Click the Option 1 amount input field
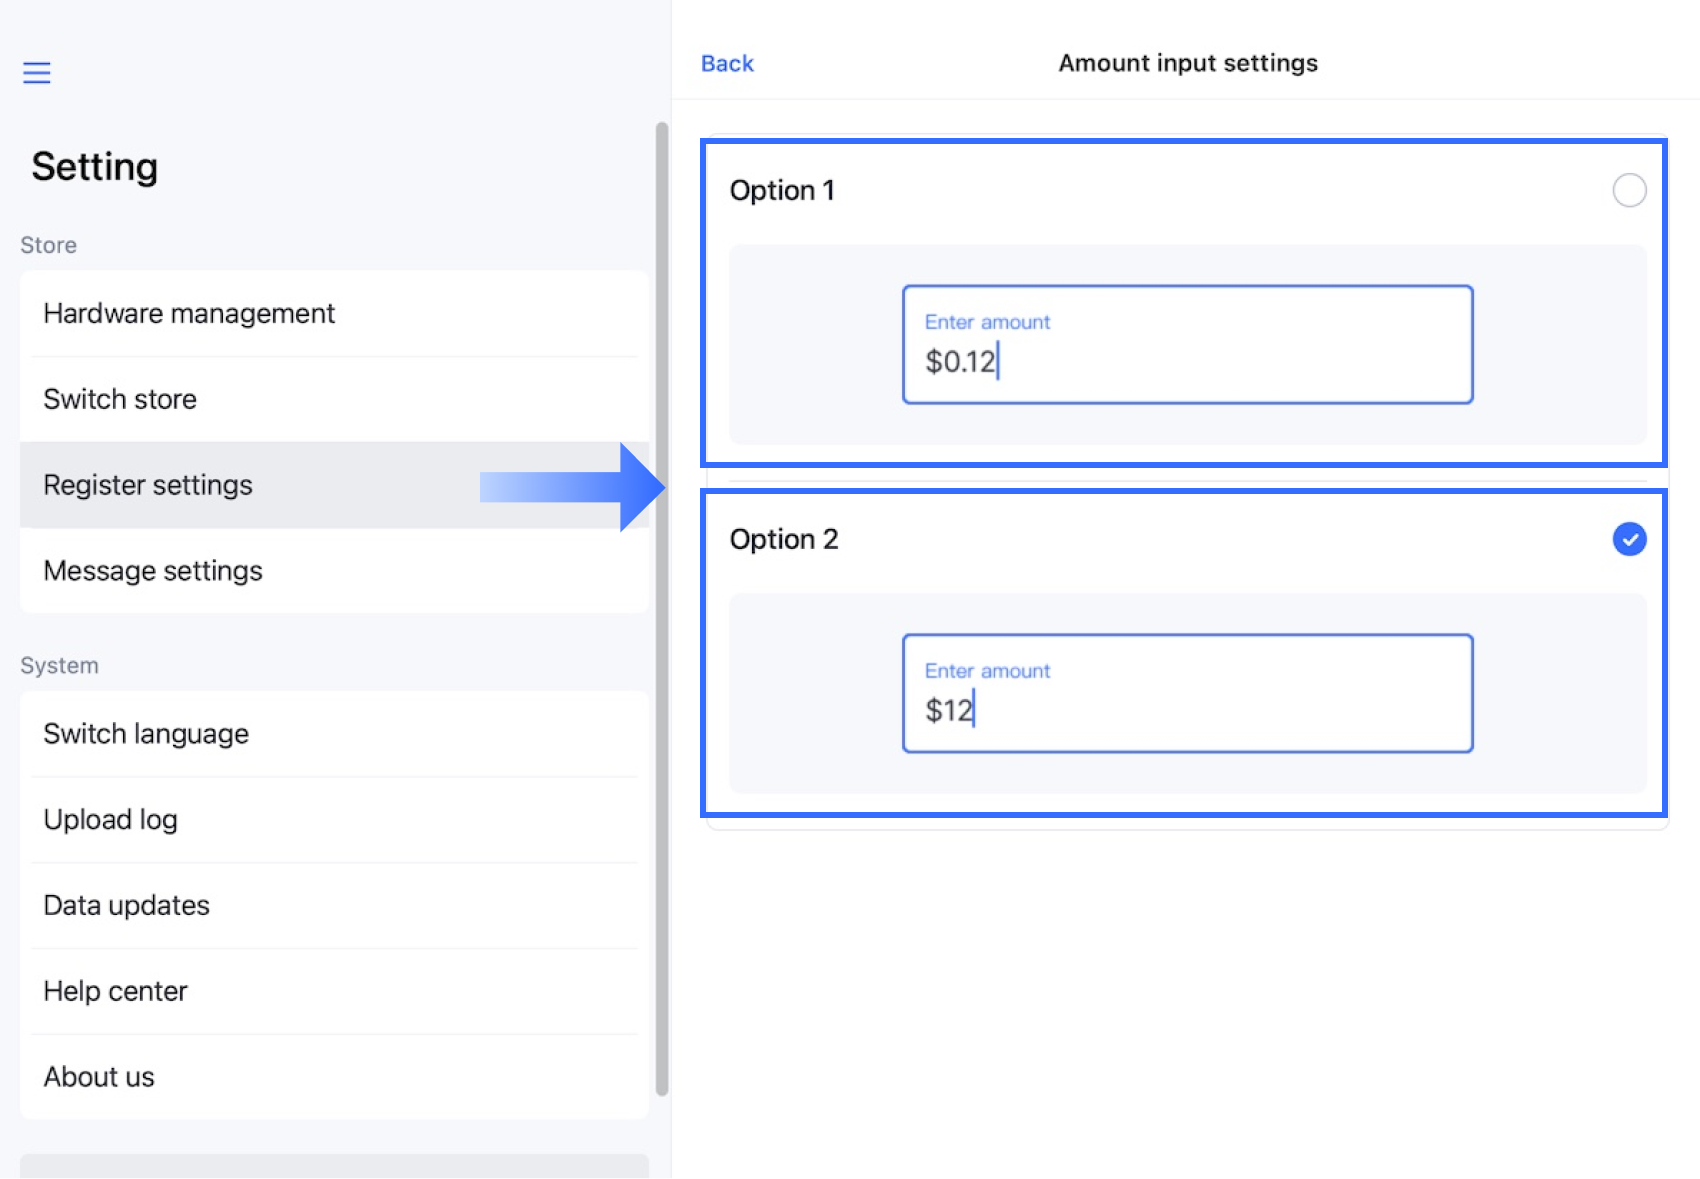The height and width of the screenshot is (1179, 1700). coord(1187,345)
